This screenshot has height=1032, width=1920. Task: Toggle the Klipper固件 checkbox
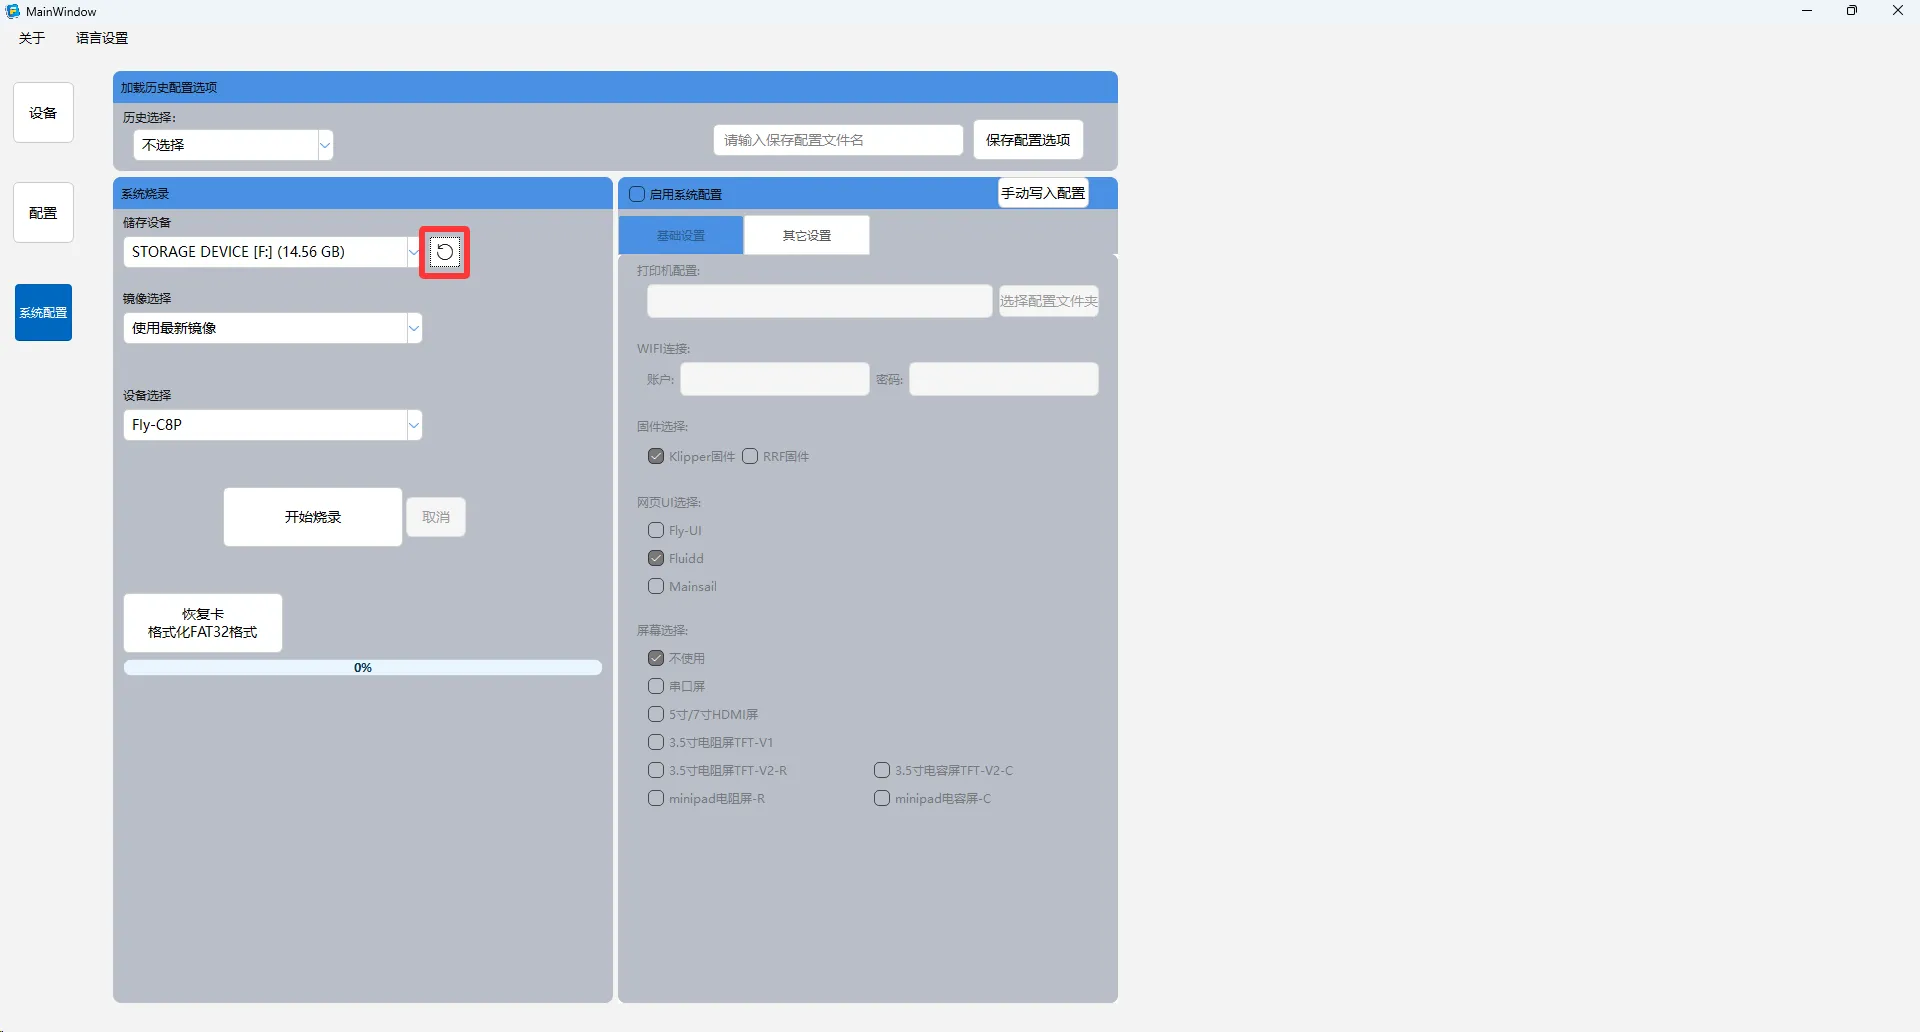tap(656, 457)
